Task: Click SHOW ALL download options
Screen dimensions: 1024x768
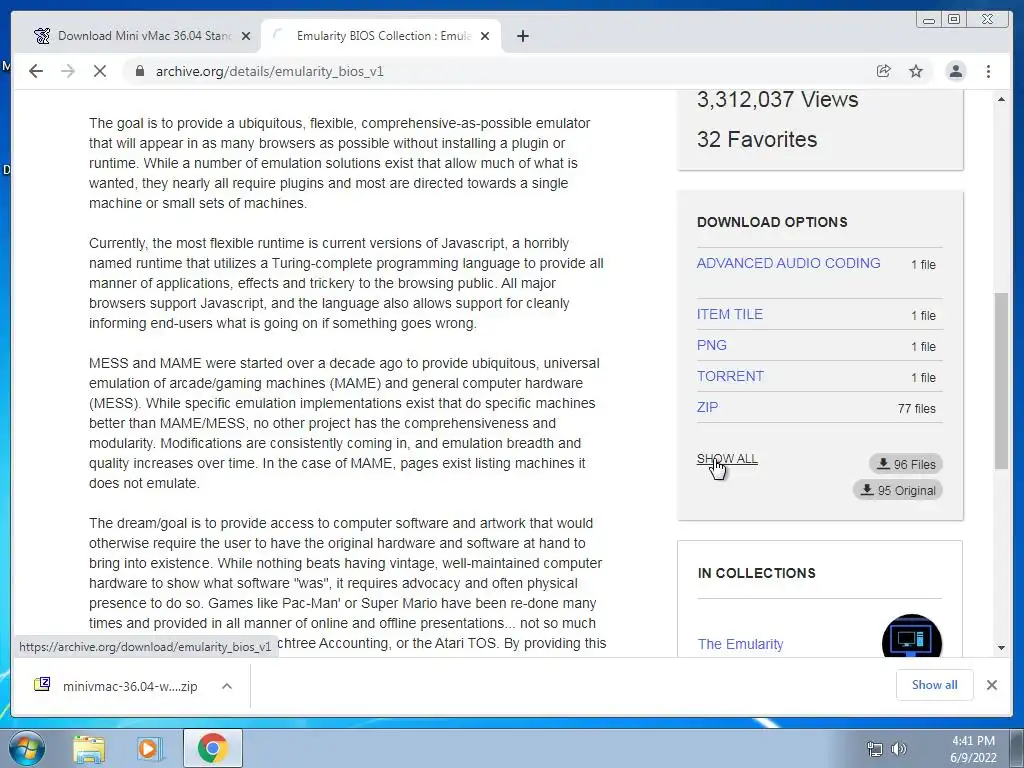Action: [x=727, y=458]
